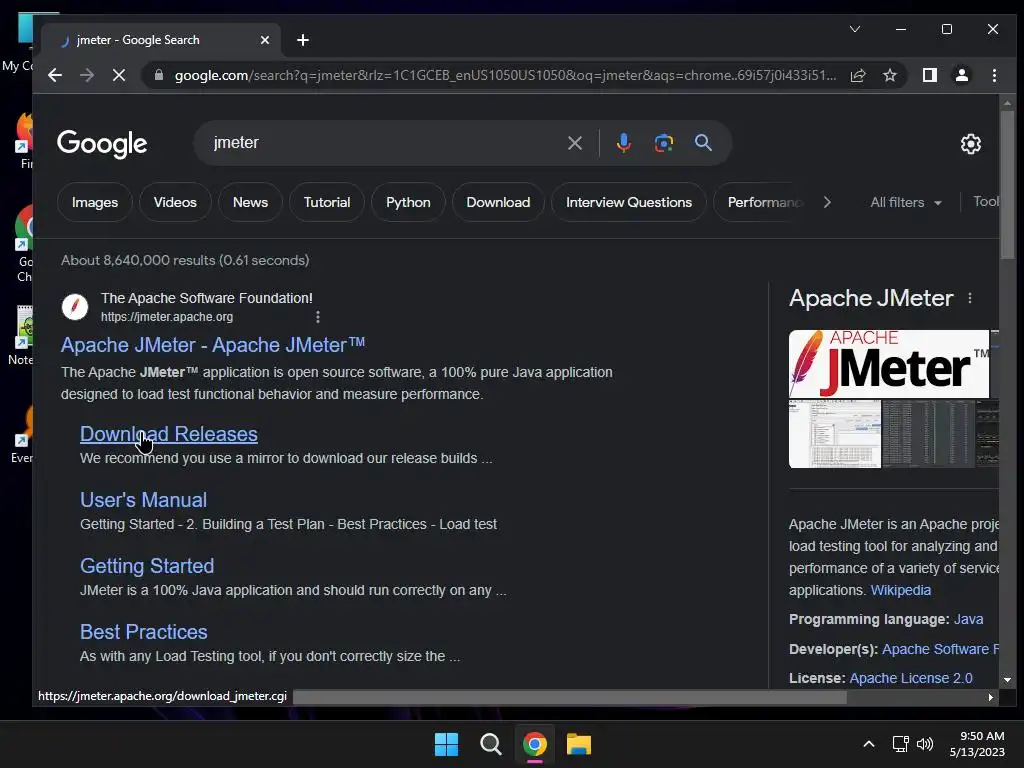Open the Windows Start button
The width and height of the screenshot is (1024, 768).
point(447,744)
